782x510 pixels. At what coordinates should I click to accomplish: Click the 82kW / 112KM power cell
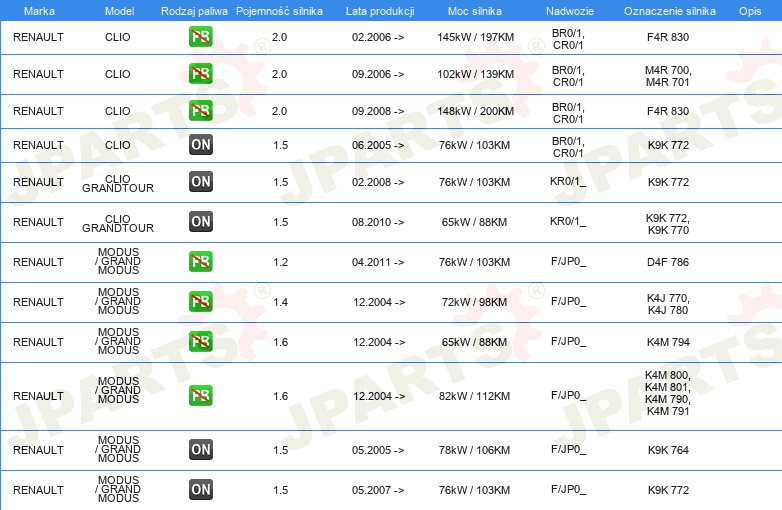[x=474, y=396]
